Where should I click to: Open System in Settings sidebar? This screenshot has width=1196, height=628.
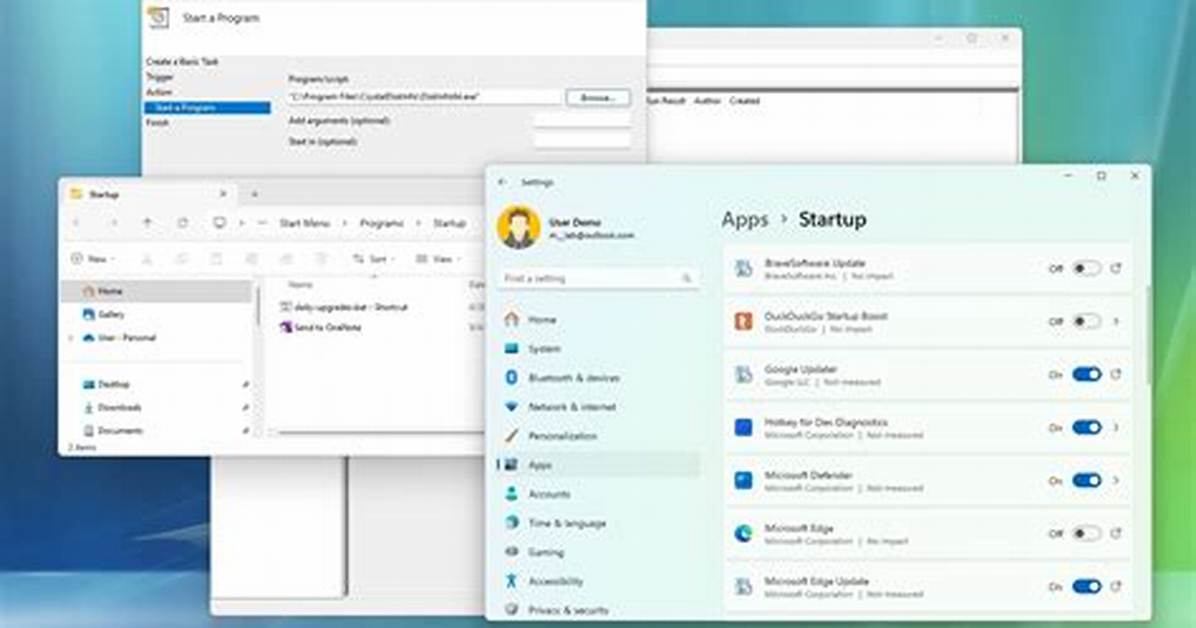pos(597,349)
